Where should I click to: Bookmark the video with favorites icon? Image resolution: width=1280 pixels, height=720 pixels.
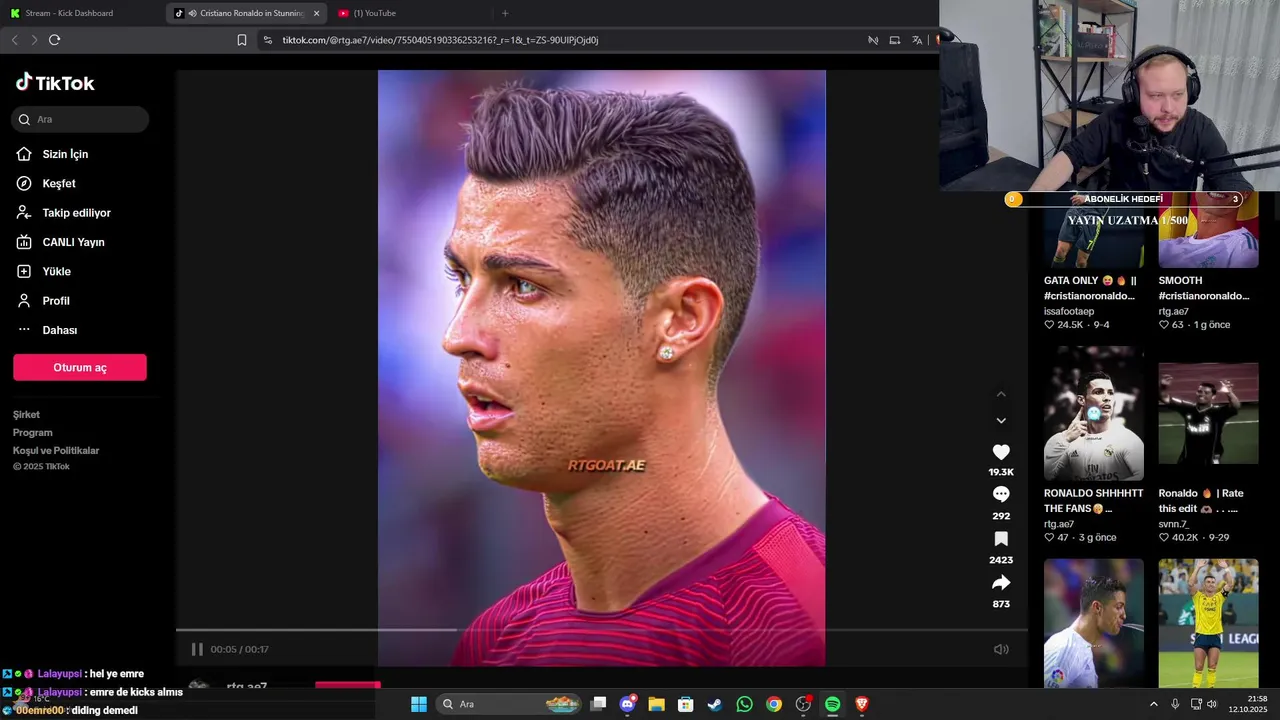pos(1001,539)
